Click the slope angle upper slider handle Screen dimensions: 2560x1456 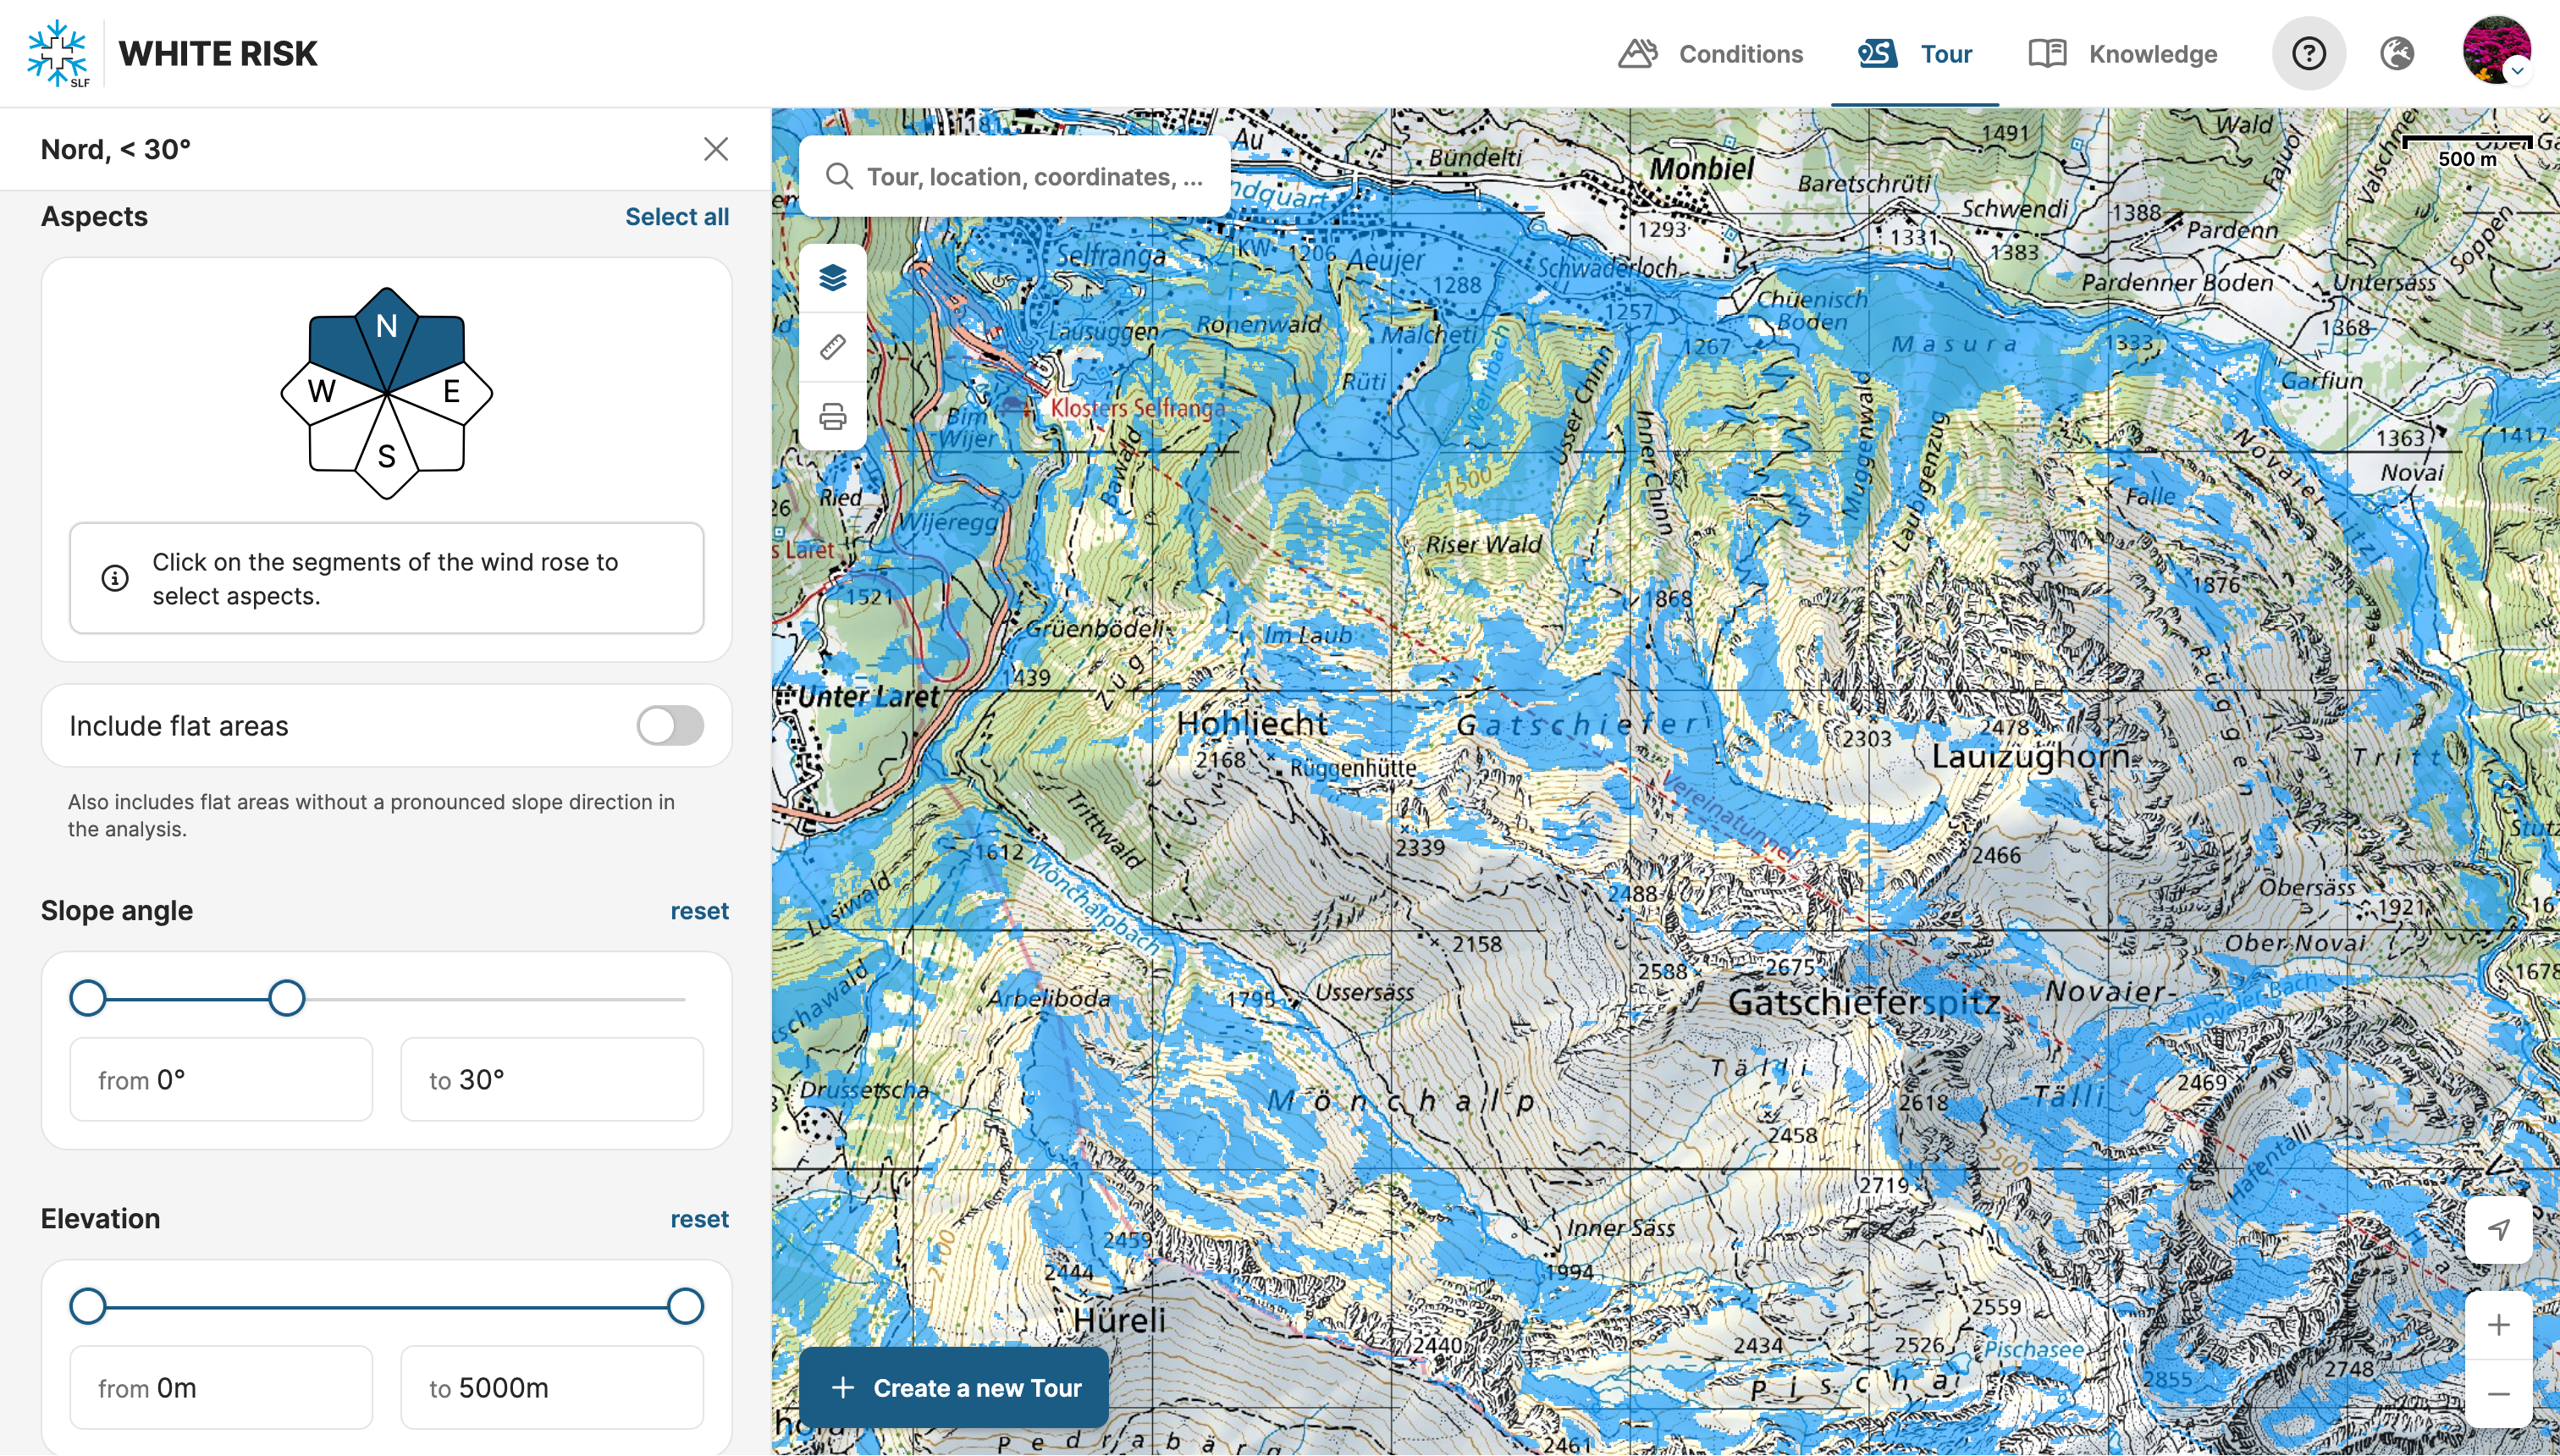pyautogui.click(x=287, y=998)
